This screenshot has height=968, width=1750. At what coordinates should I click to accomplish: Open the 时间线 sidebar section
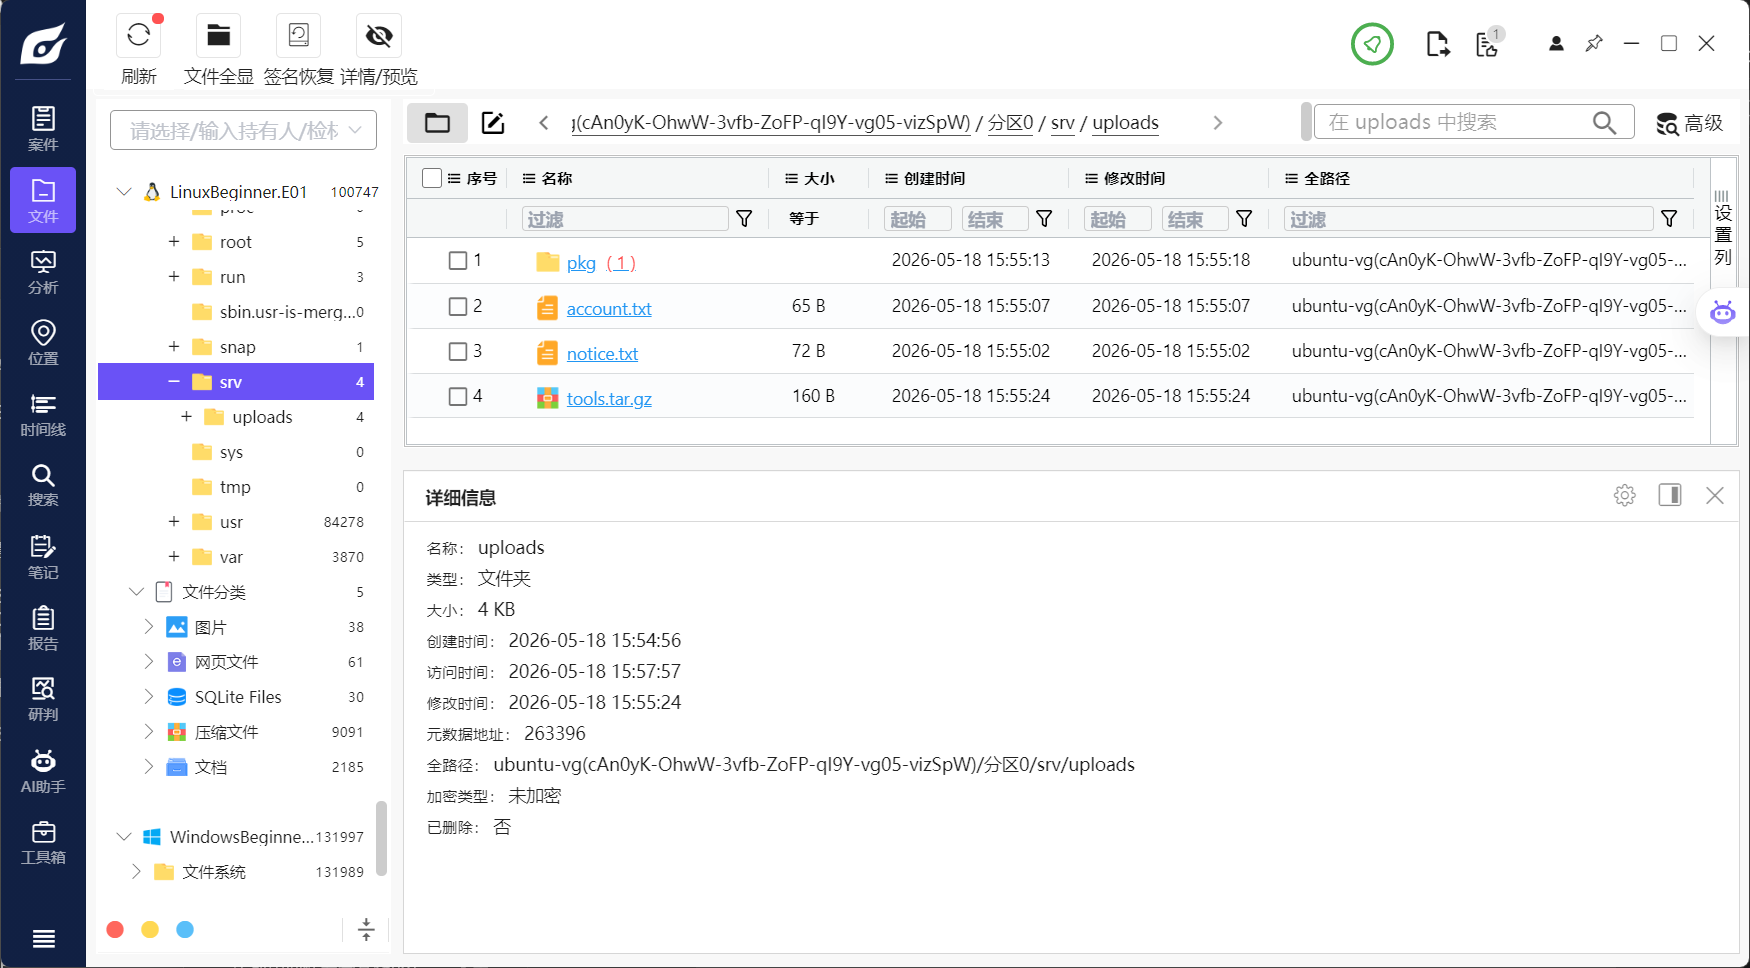(43, 414)
